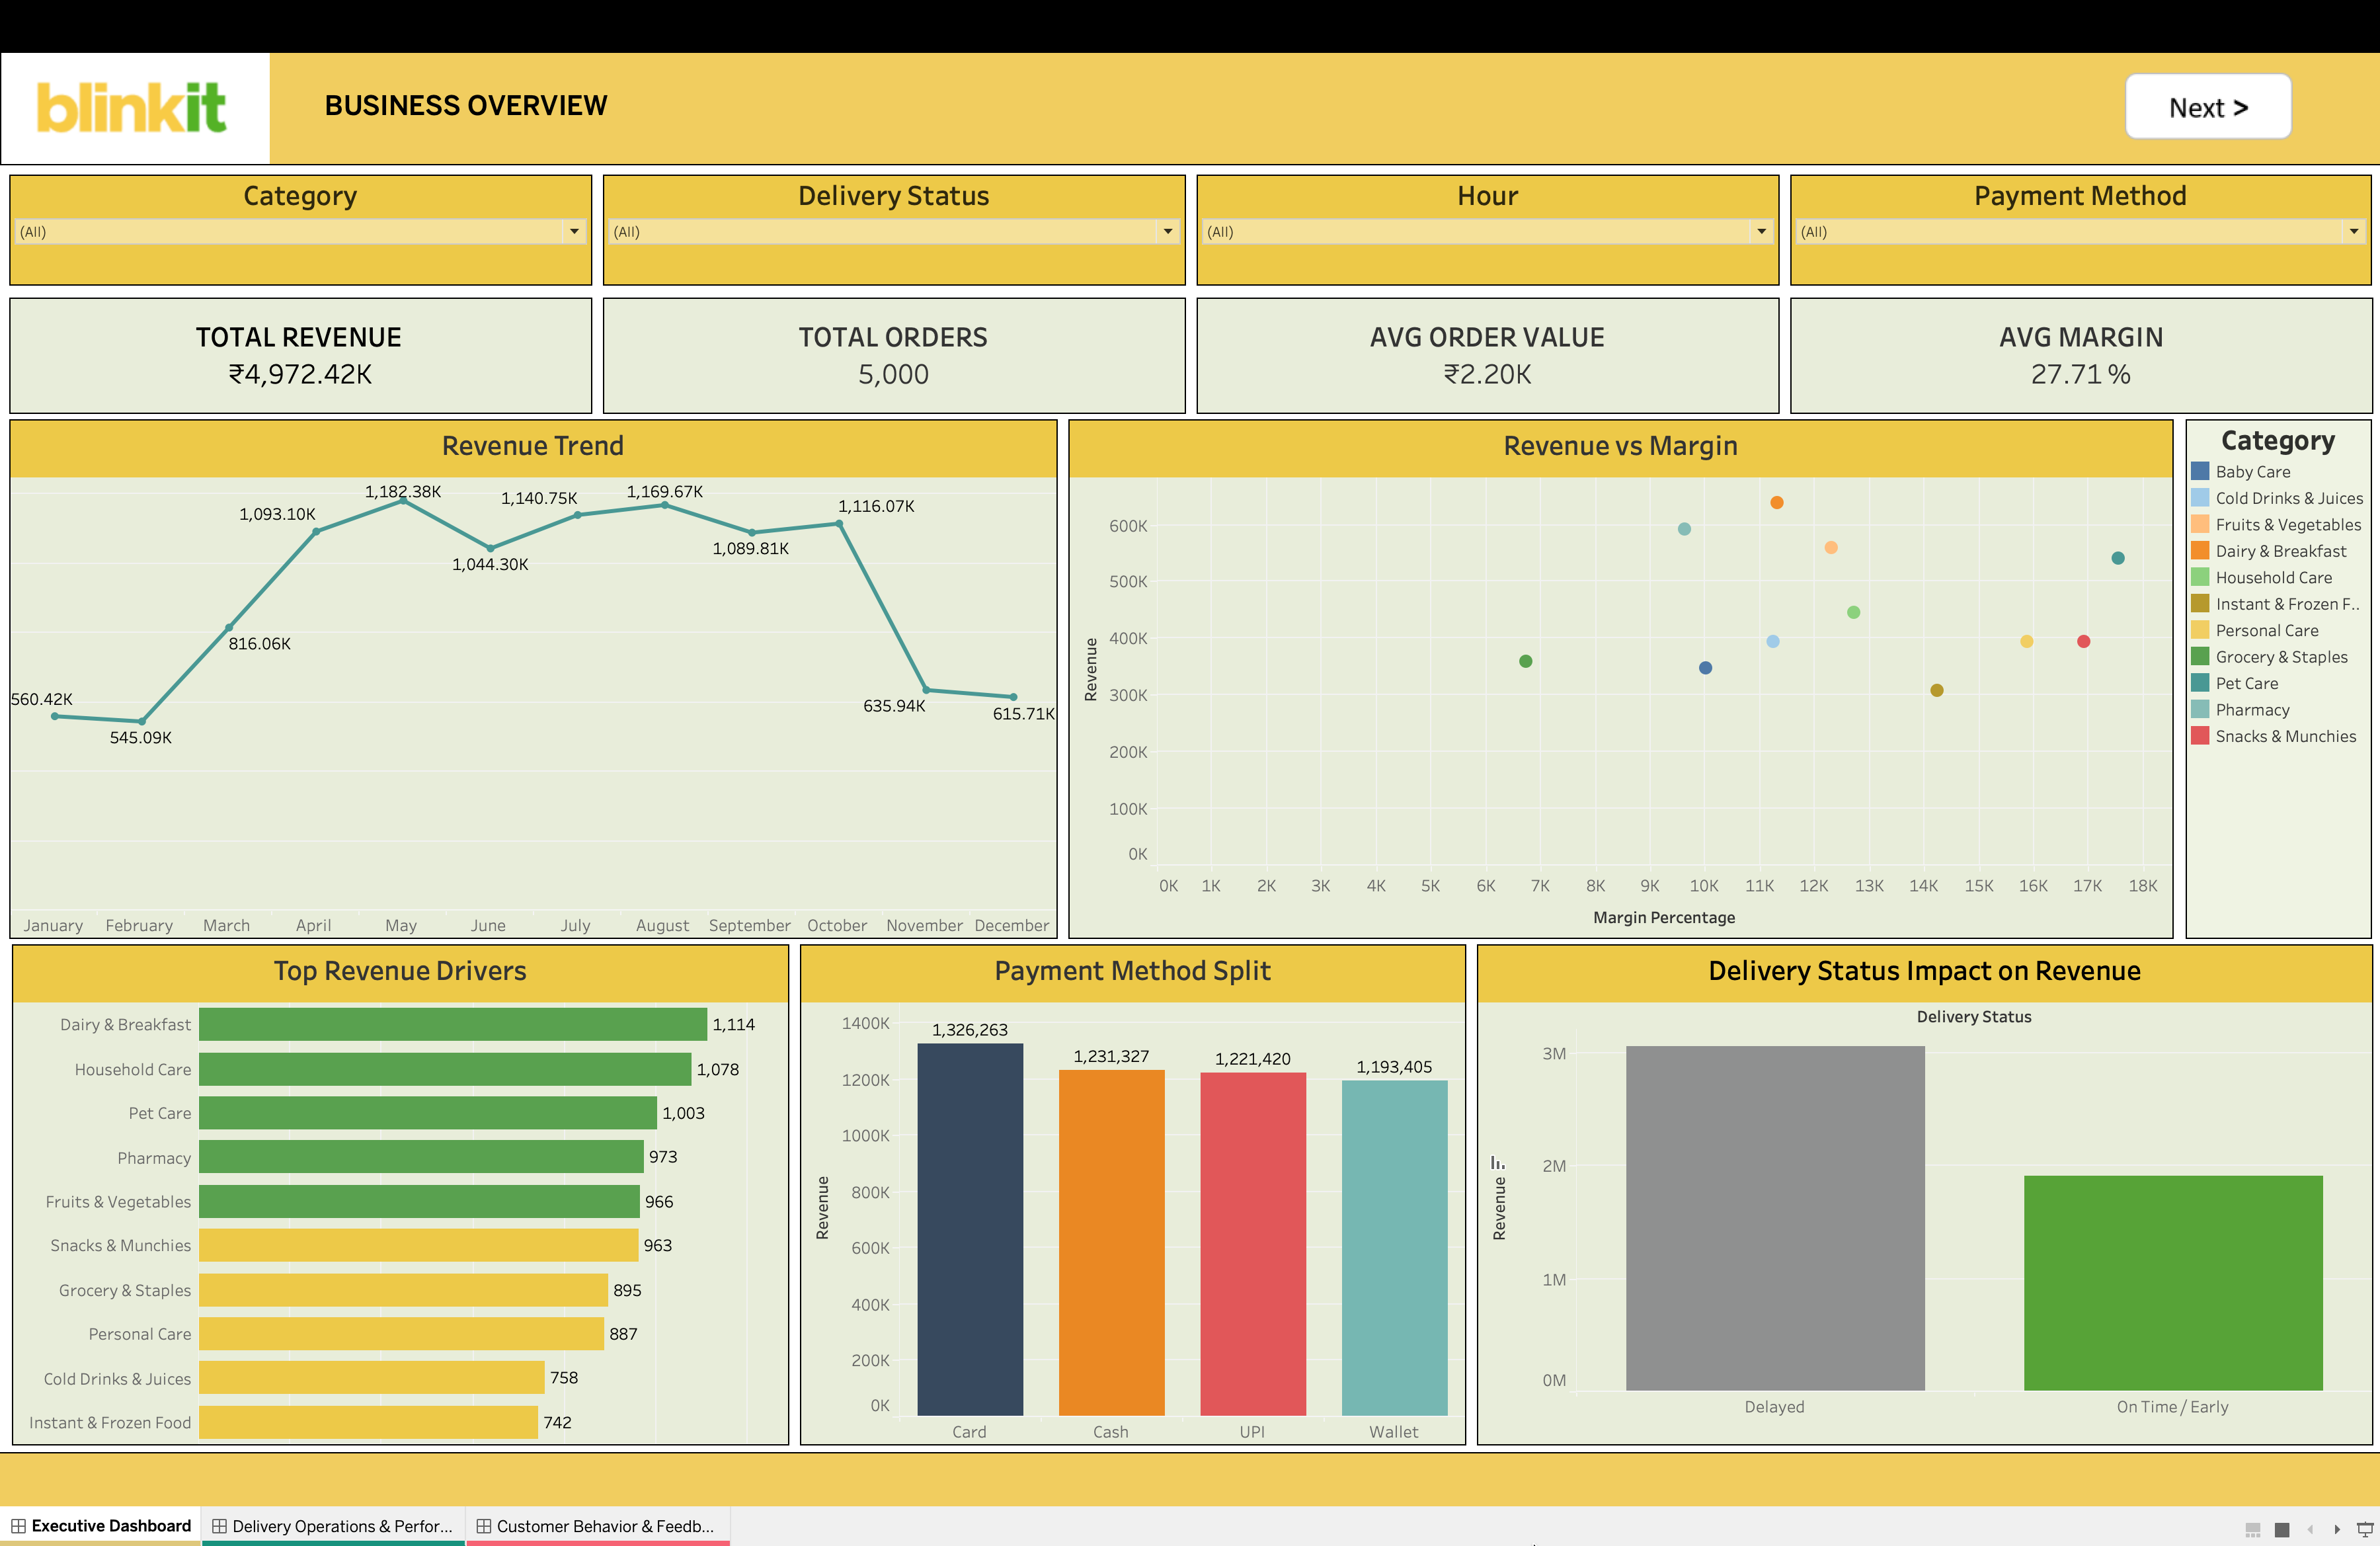Click the red Snacks & Munchies scatter dot
2380x1546 pixels.
coord(2084,641)
